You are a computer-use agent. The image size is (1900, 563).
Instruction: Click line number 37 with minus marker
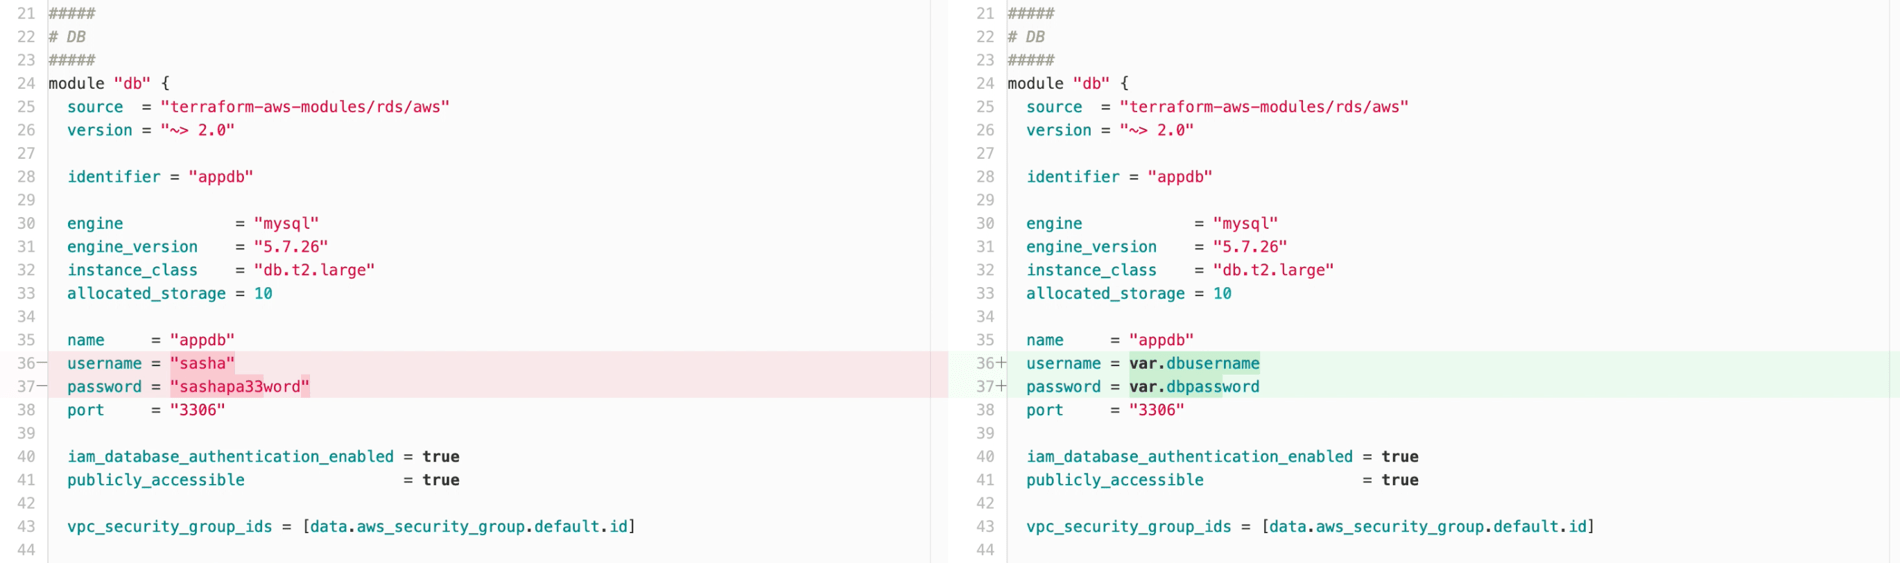pos(31,386)
